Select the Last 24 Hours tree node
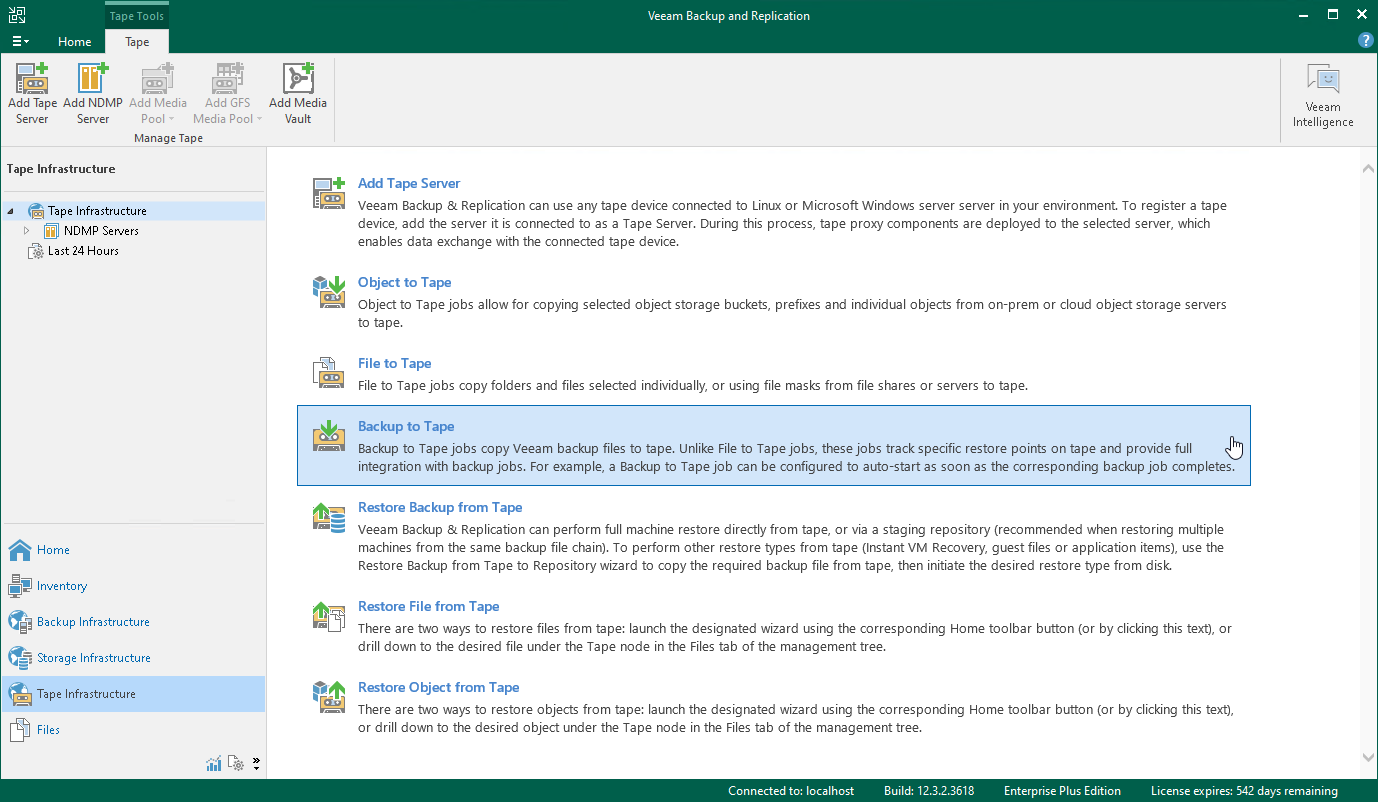Image resolution: width=1378 pixels, height=802 pixels. 83,251
